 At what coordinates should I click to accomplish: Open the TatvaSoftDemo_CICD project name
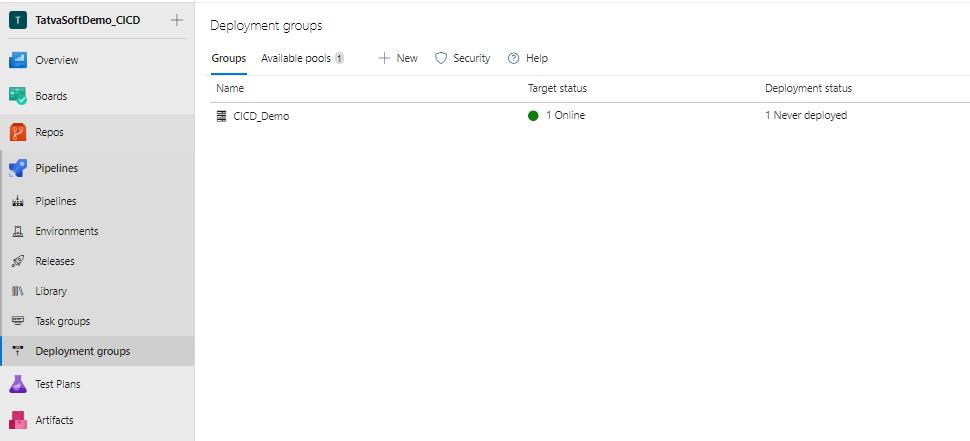pos(88,20)
